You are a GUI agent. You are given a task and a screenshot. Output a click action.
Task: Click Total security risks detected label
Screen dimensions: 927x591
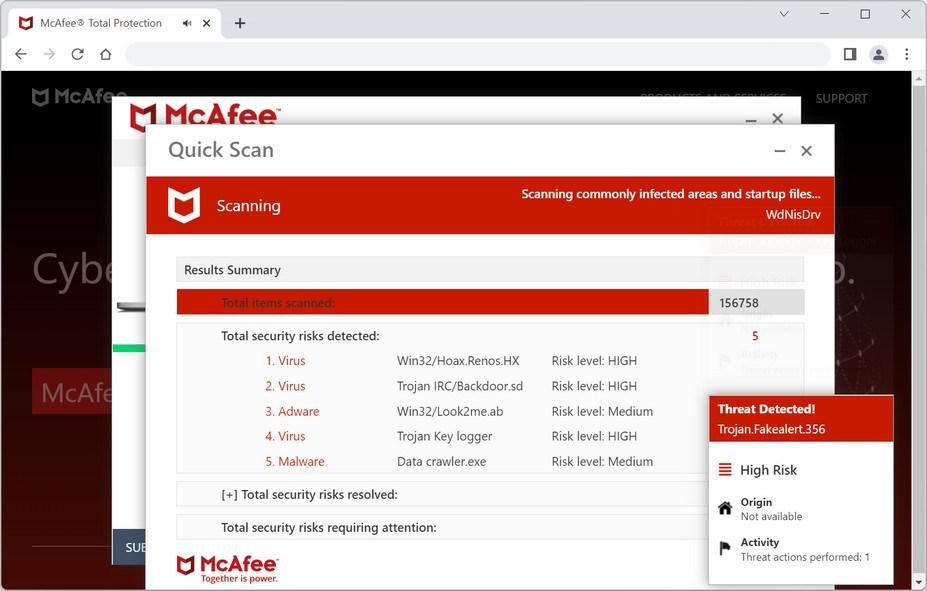(x=300, y=336)
